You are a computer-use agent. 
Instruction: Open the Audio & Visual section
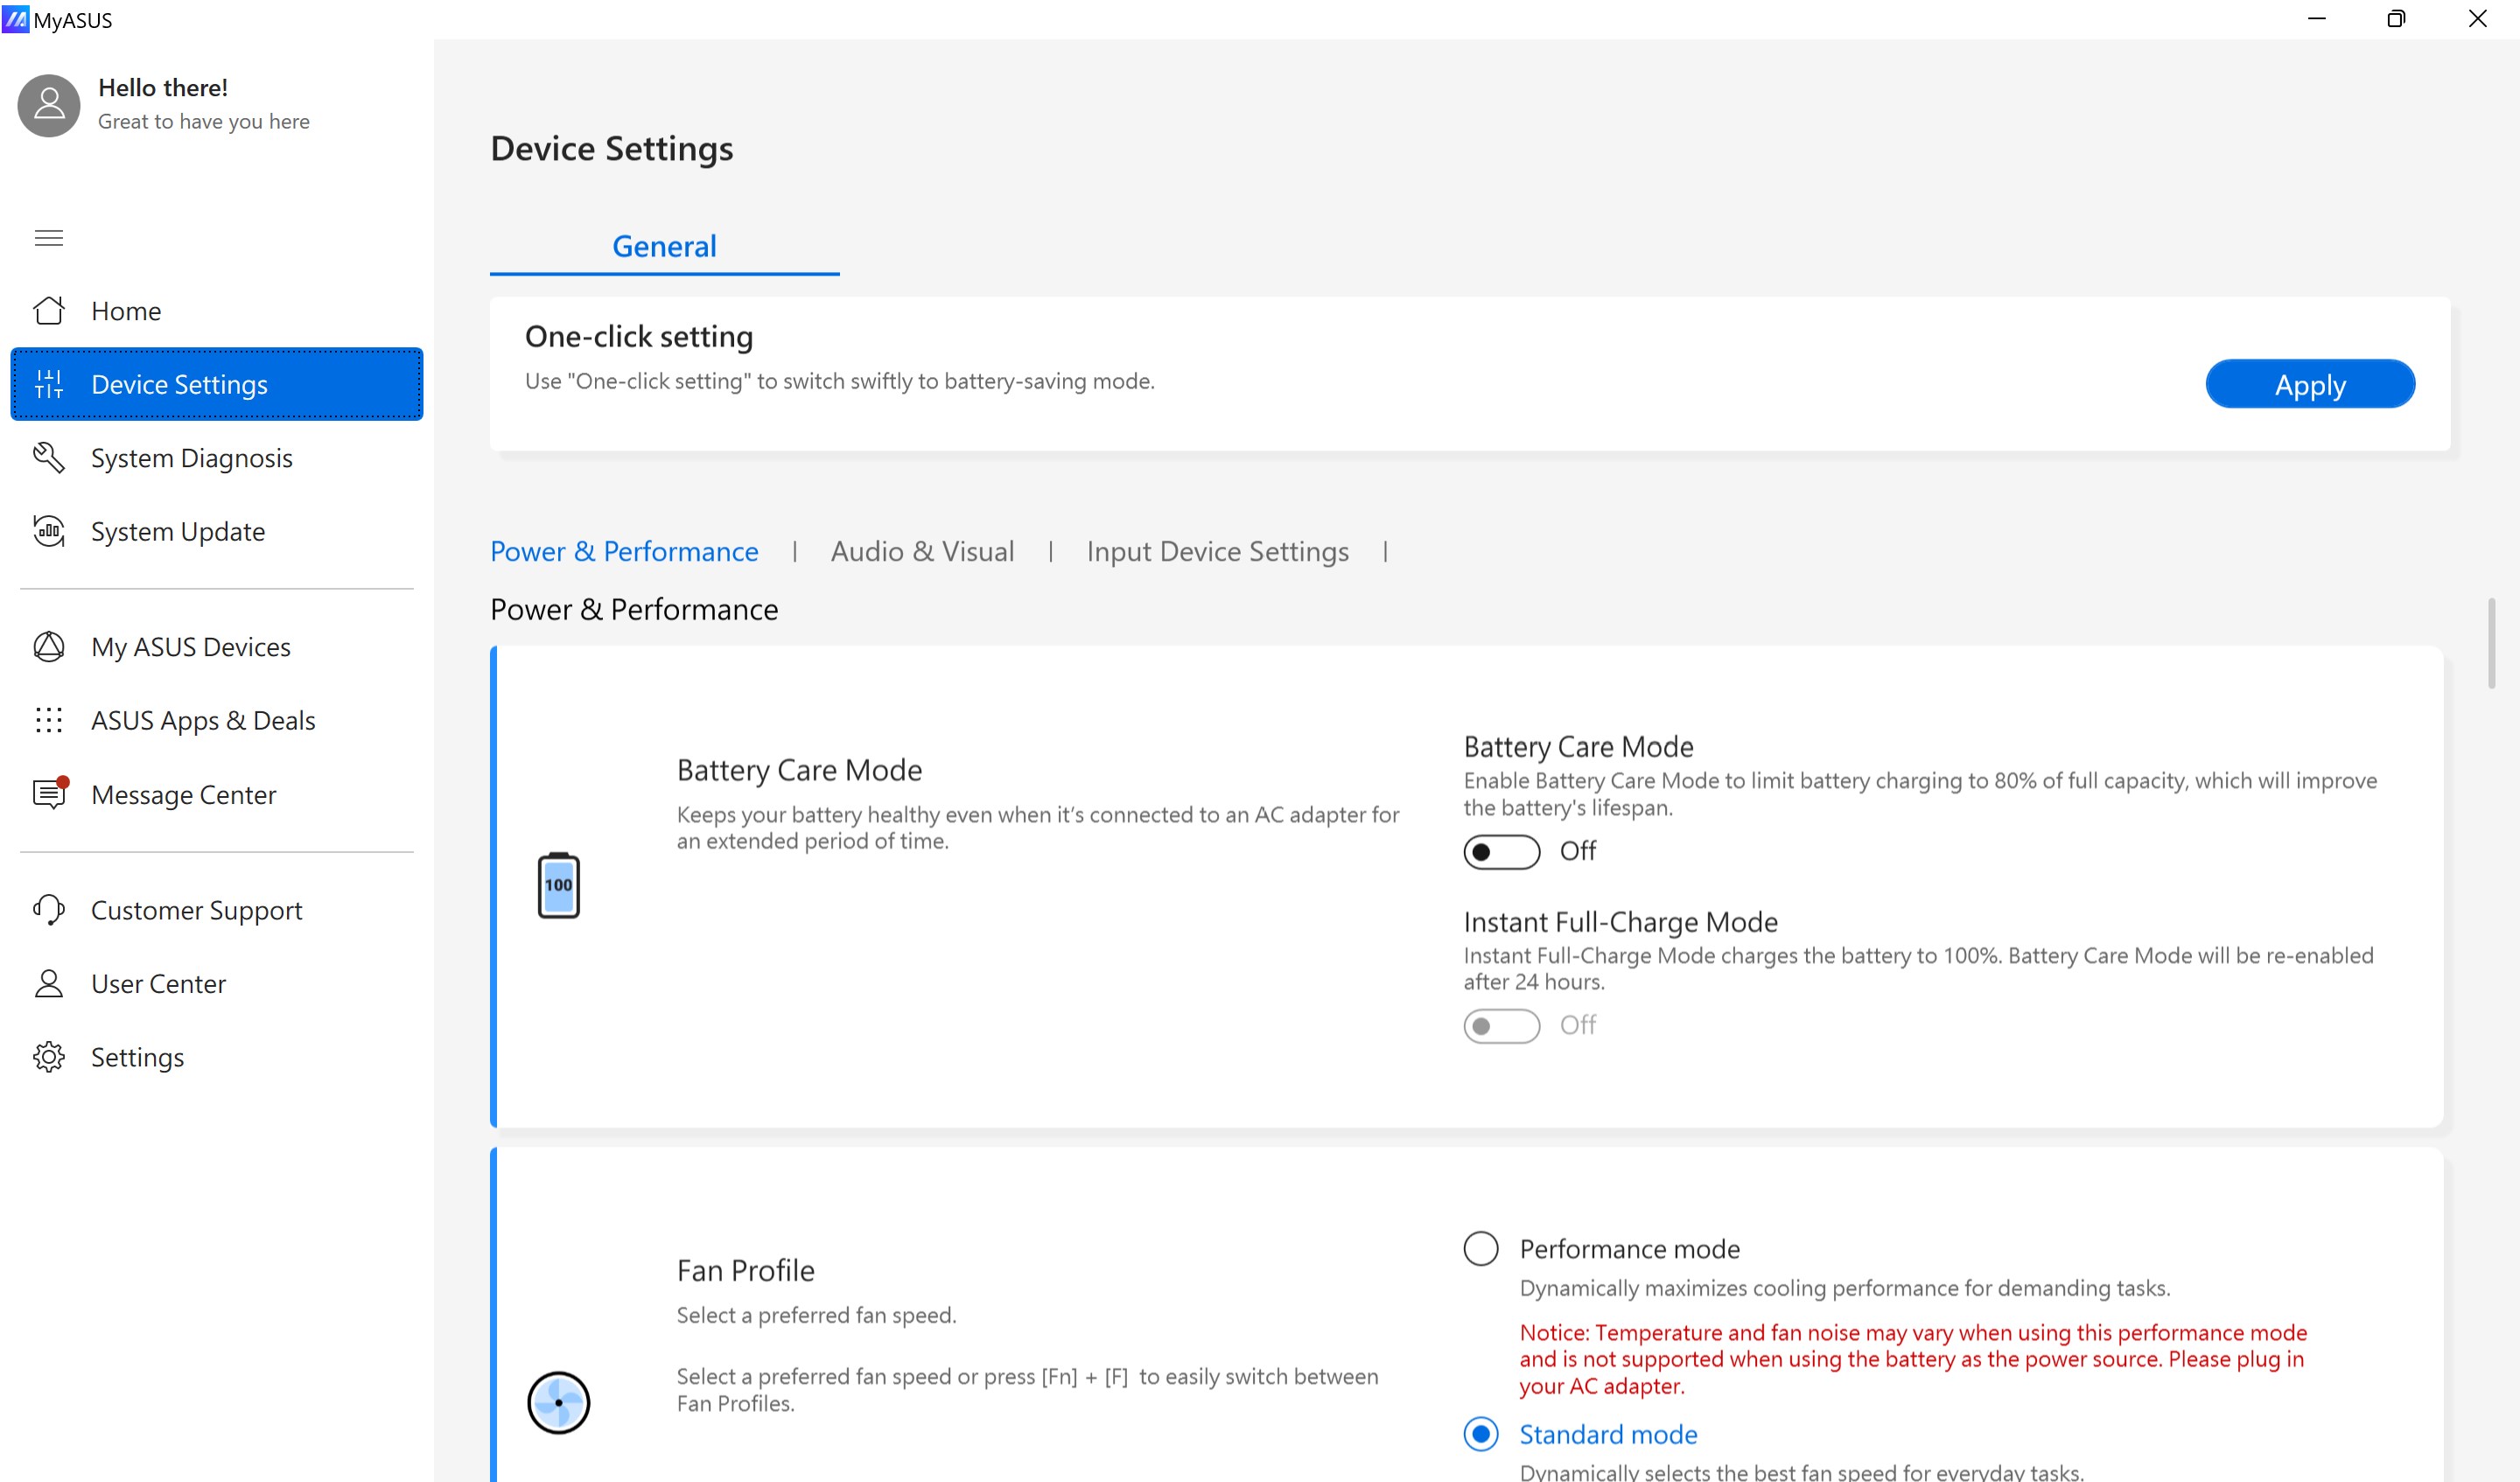pyautogui.click(x=922, y=551)
